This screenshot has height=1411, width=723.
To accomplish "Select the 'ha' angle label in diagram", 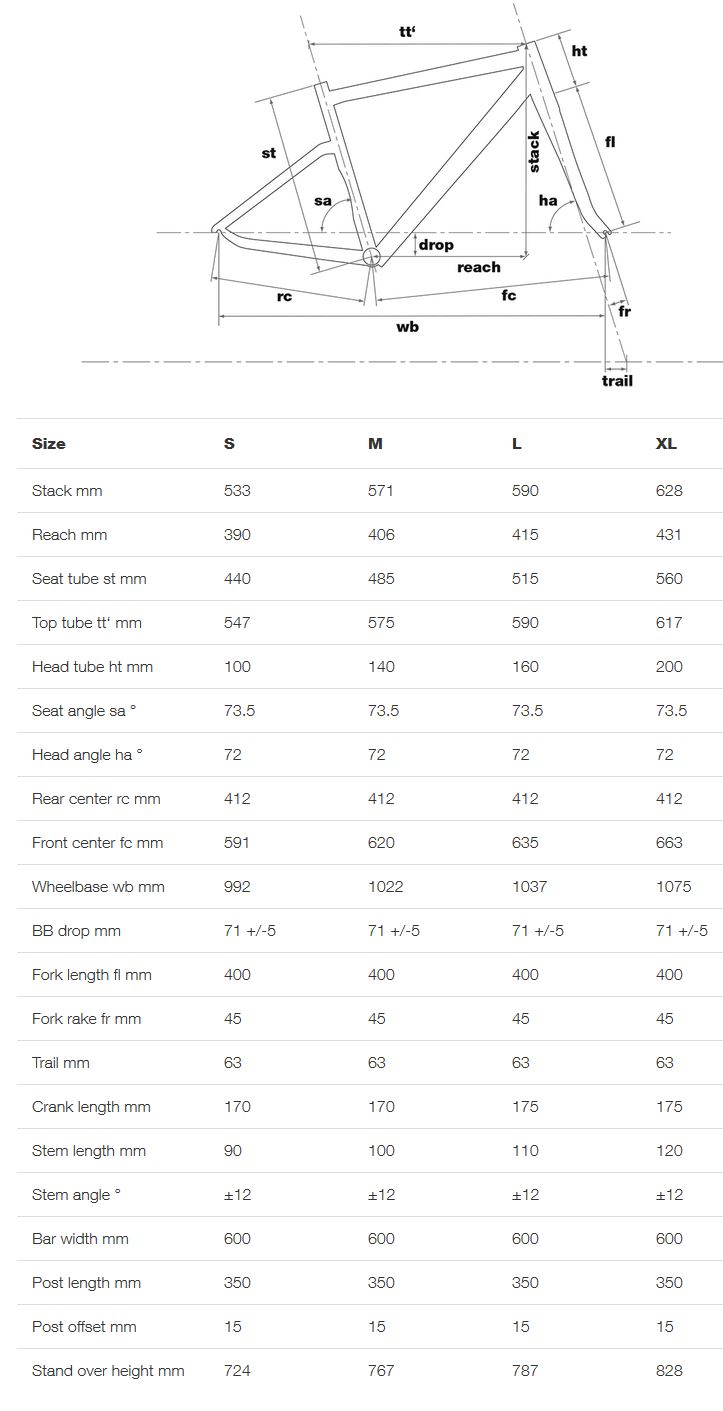I will [x=548, y=201].
